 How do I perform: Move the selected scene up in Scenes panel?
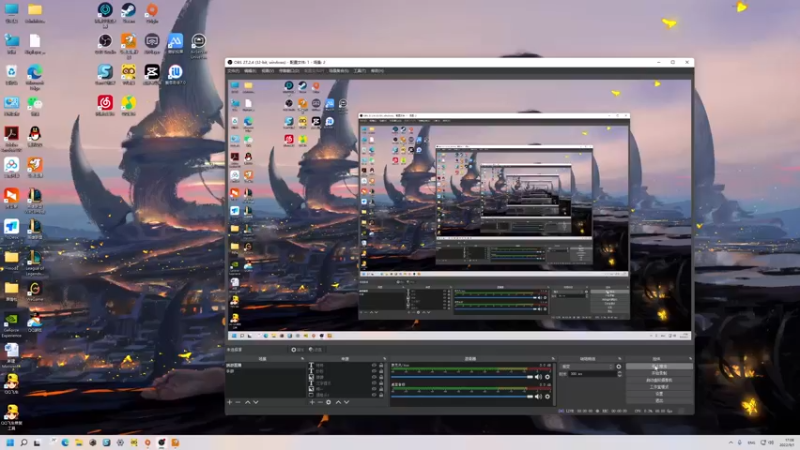coord(247,402)
